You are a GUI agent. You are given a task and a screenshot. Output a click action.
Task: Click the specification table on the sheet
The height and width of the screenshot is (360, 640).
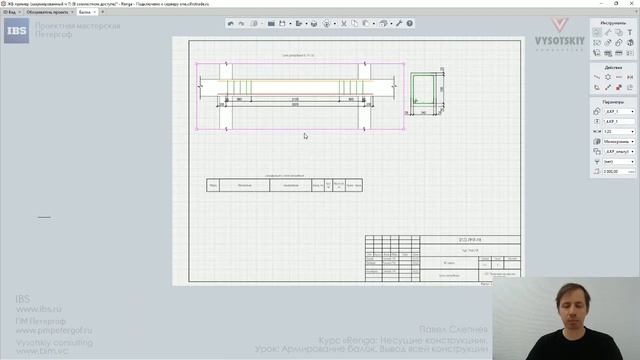point(284,185)
